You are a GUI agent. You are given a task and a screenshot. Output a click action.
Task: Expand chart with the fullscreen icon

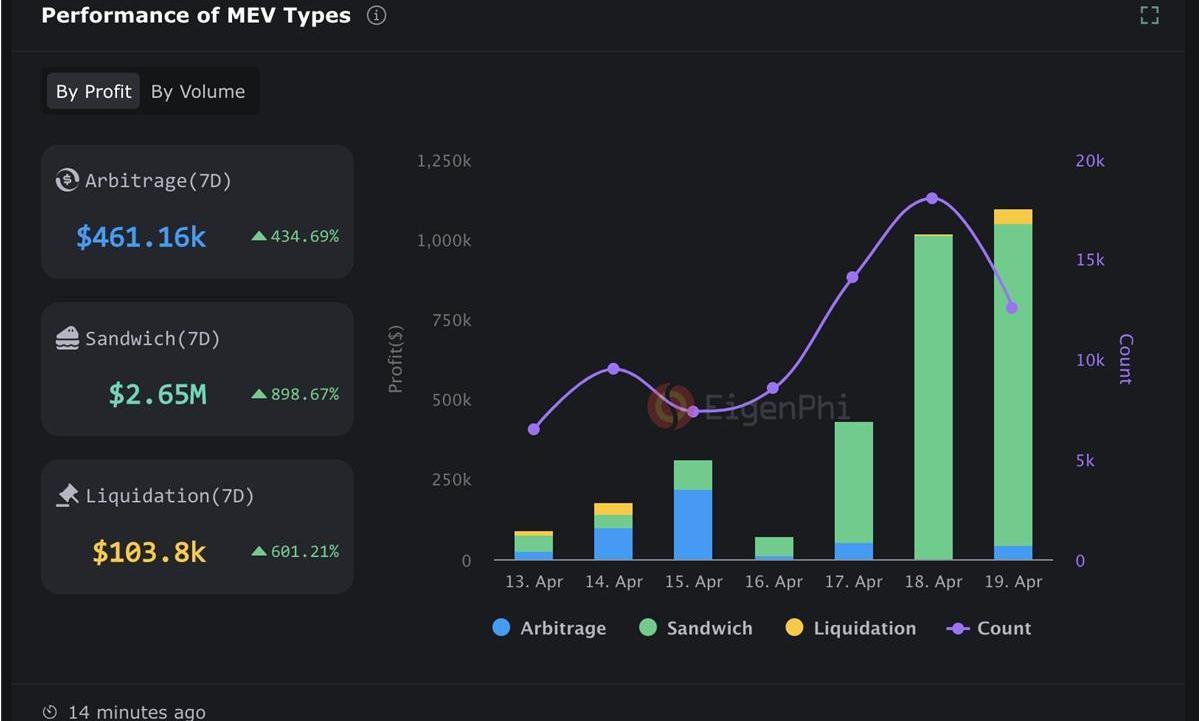pos(1149,15)
